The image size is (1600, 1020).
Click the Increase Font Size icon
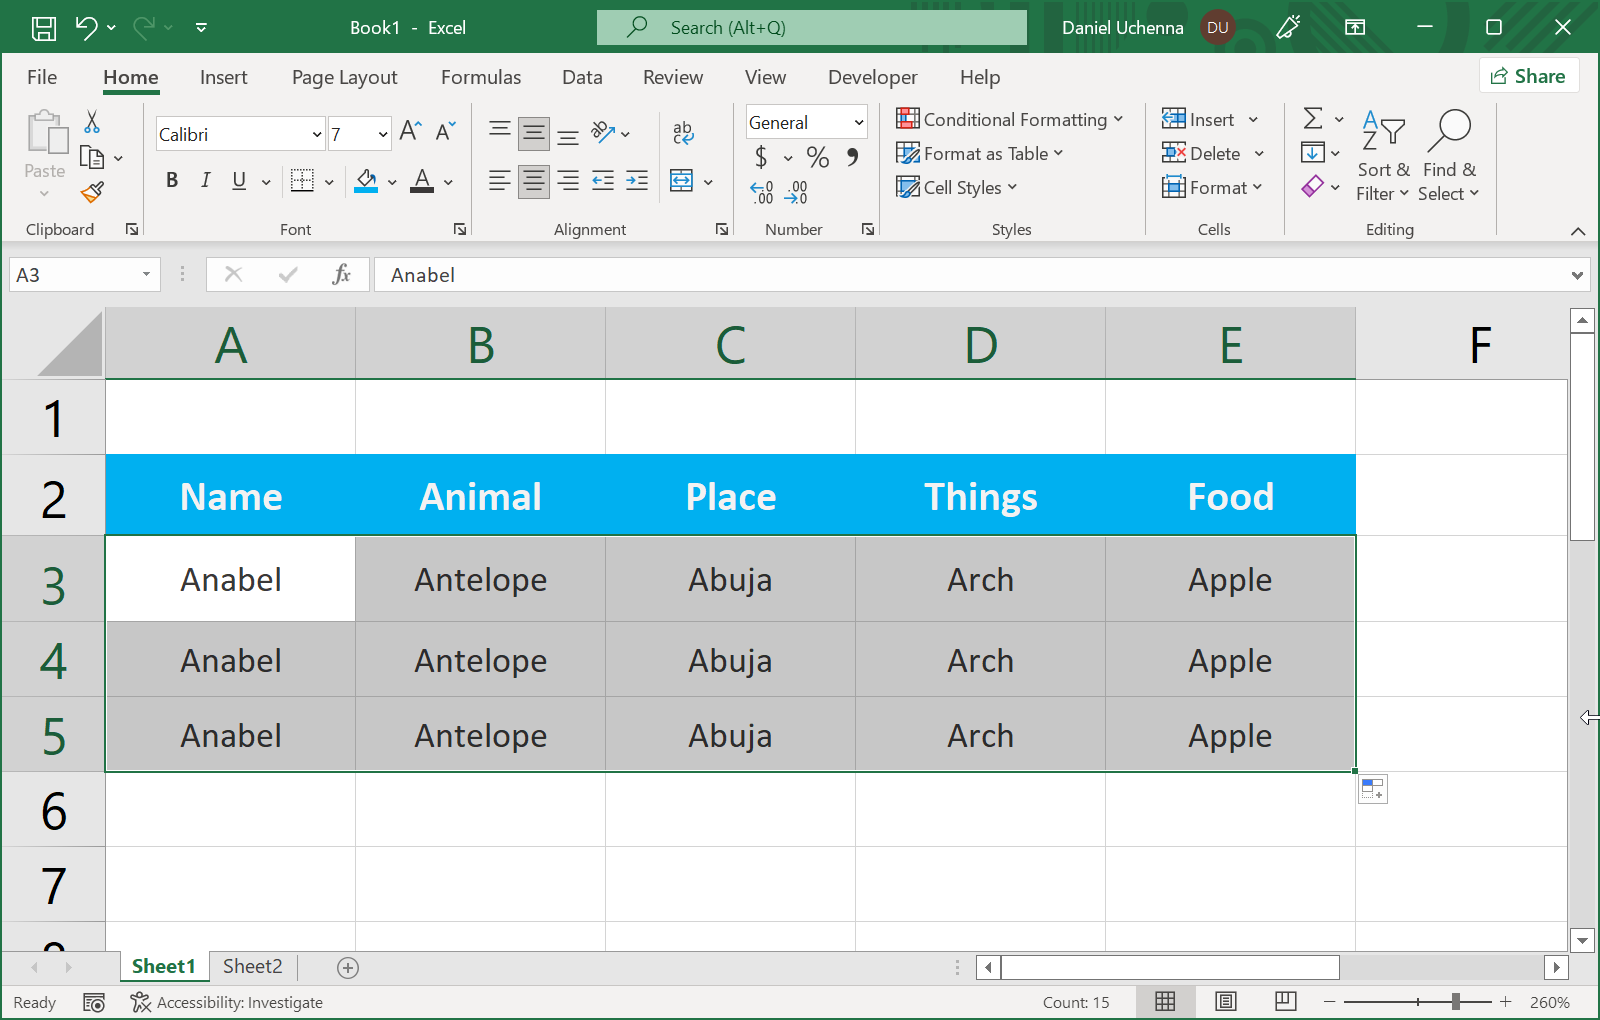[x=410, y=132]
